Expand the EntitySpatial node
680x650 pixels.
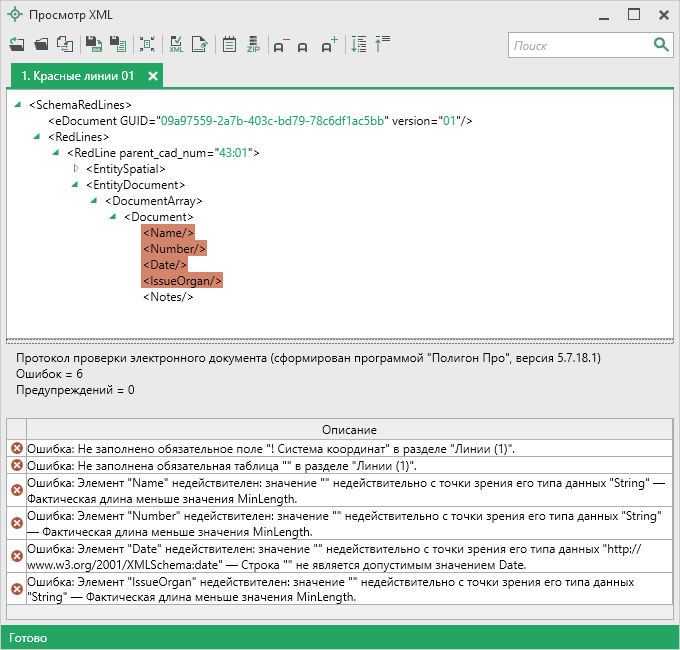click(x=76, y=169)
